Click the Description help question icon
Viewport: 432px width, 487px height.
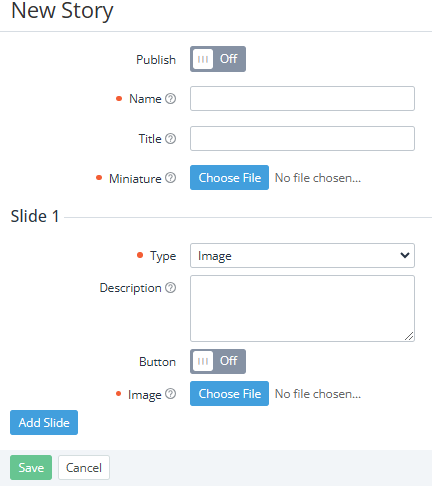[170, 287]
